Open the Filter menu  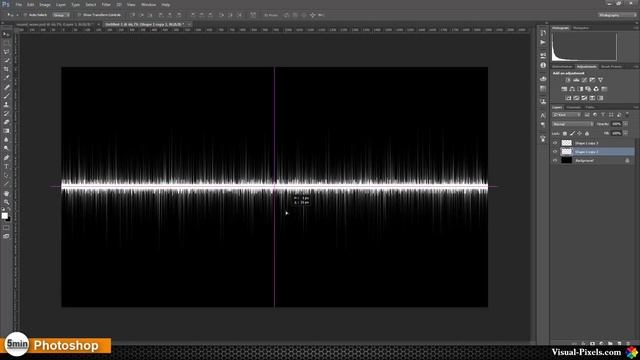point(106,4)
